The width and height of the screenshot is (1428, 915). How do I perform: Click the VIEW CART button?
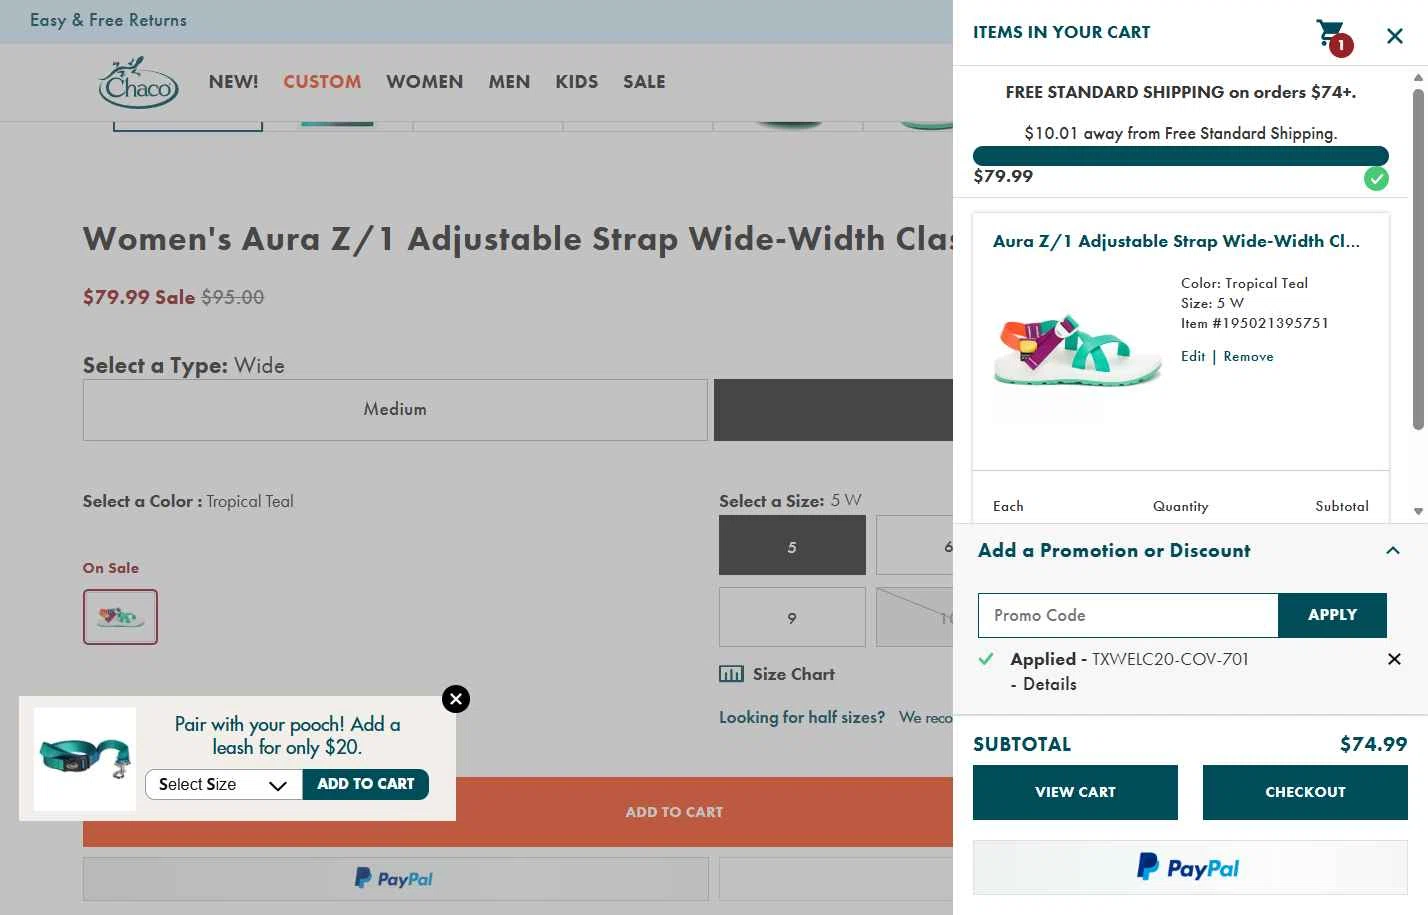1075,792
